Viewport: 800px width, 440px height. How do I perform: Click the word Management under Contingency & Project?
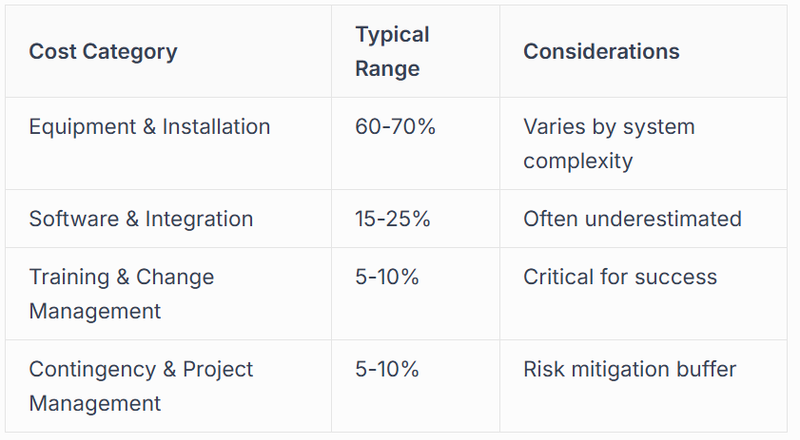[95, 404]
